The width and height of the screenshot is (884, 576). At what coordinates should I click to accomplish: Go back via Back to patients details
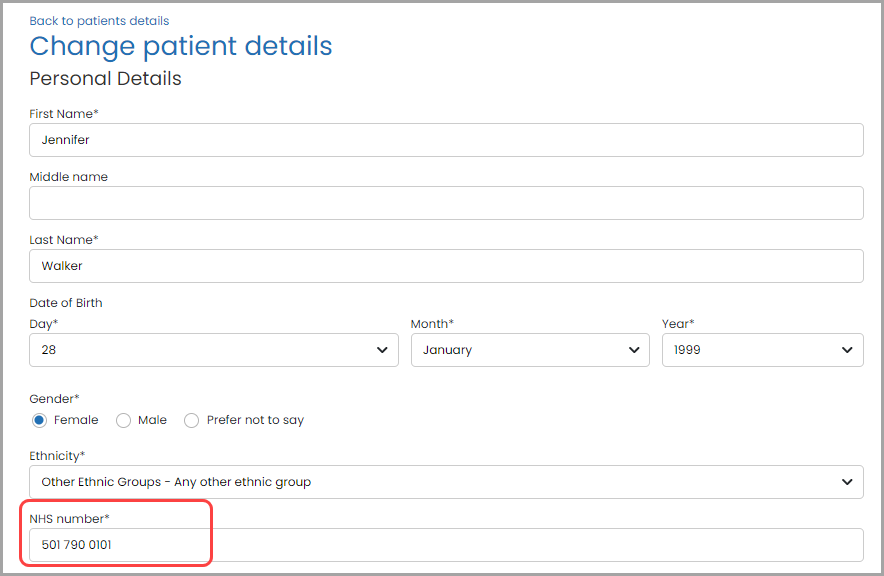[x=99, y=21]
